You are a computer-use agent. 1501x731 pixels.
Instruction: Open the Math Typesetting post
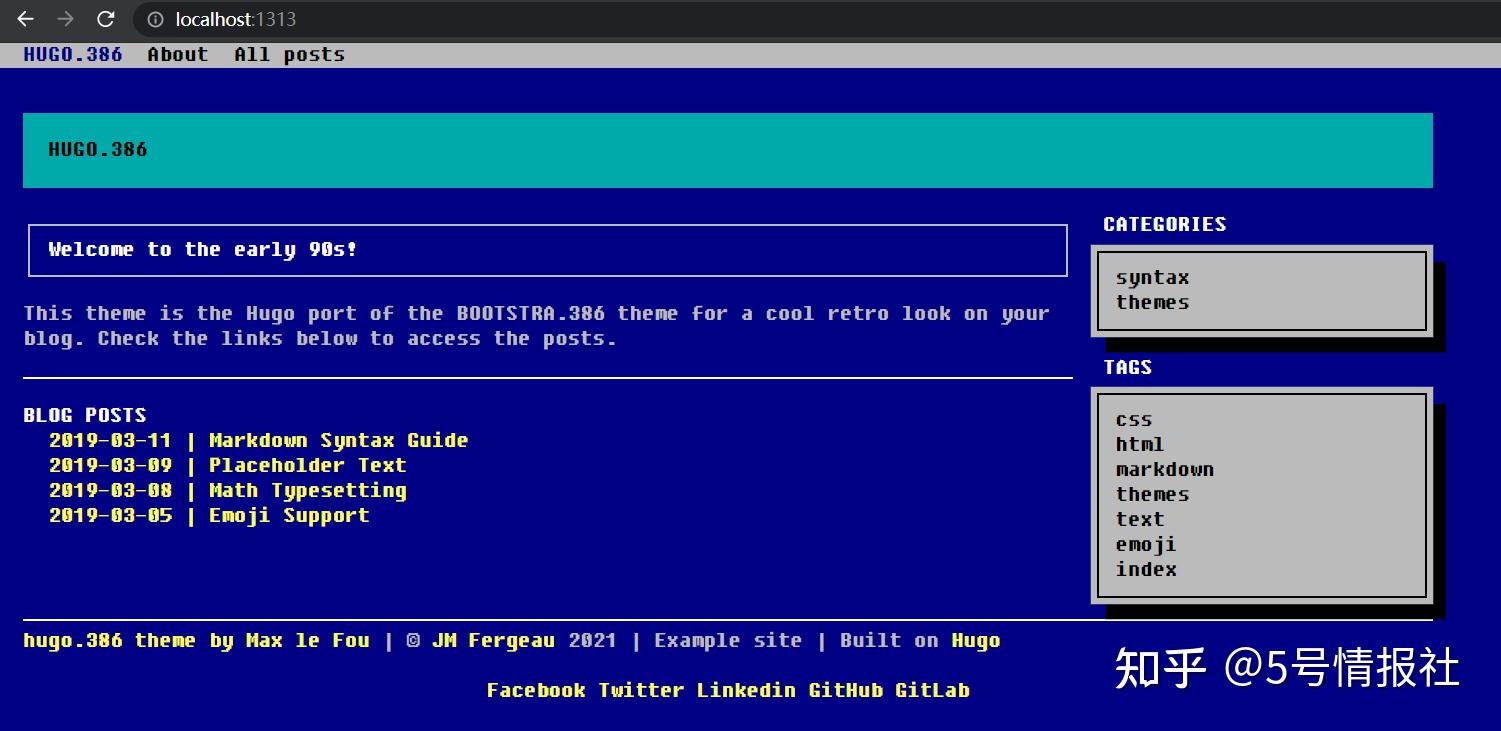click(x=307, y=491)
